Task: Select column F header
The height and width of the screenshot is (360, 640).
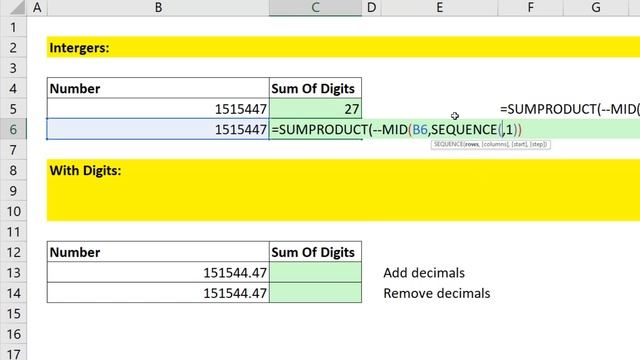Action: [530, 7]
